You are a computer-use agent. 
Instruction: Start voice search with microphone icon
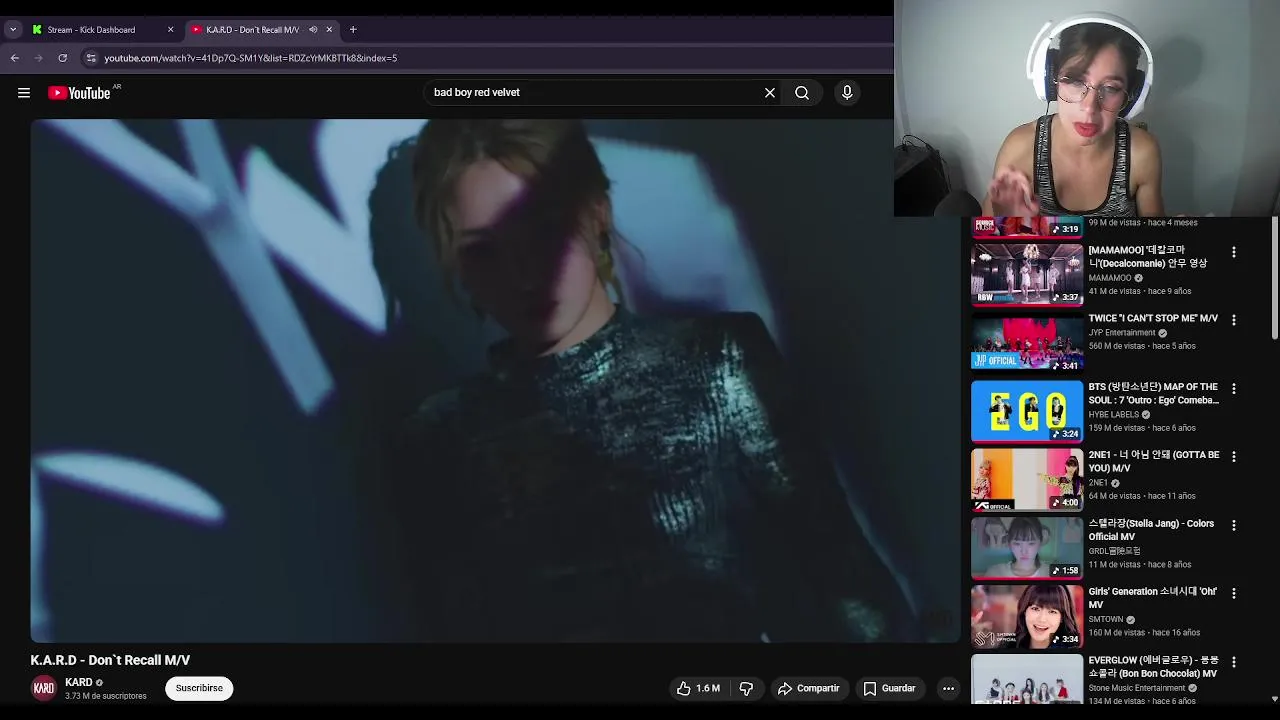(847, 93)
